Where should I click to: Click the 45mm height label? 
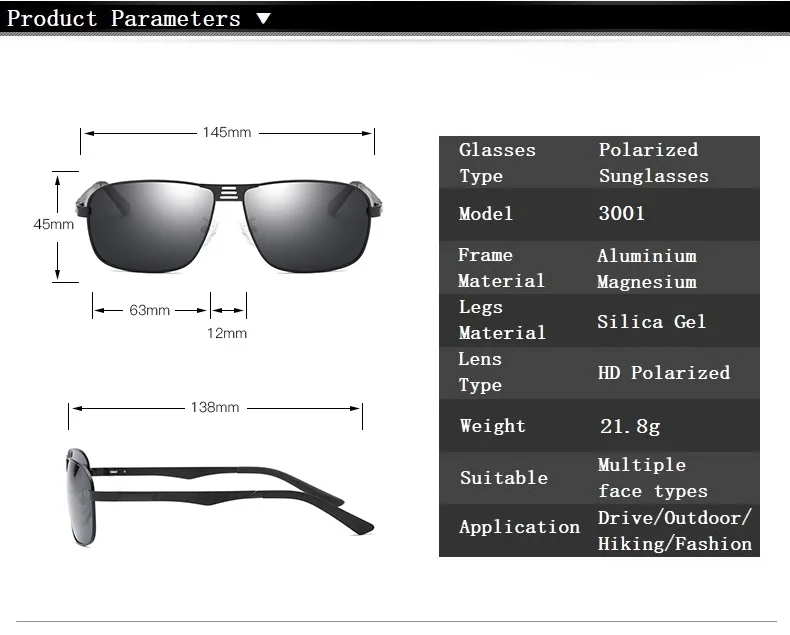click(53, 224)
